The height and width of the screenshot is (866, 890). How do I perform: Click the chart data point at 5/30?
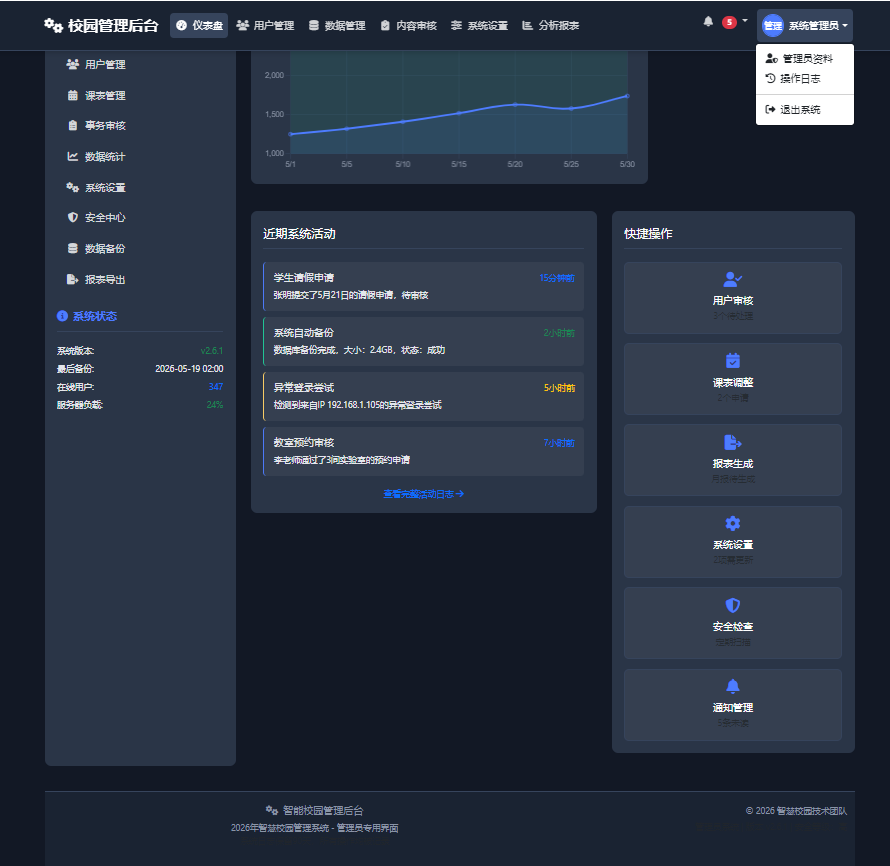[627, 96]
